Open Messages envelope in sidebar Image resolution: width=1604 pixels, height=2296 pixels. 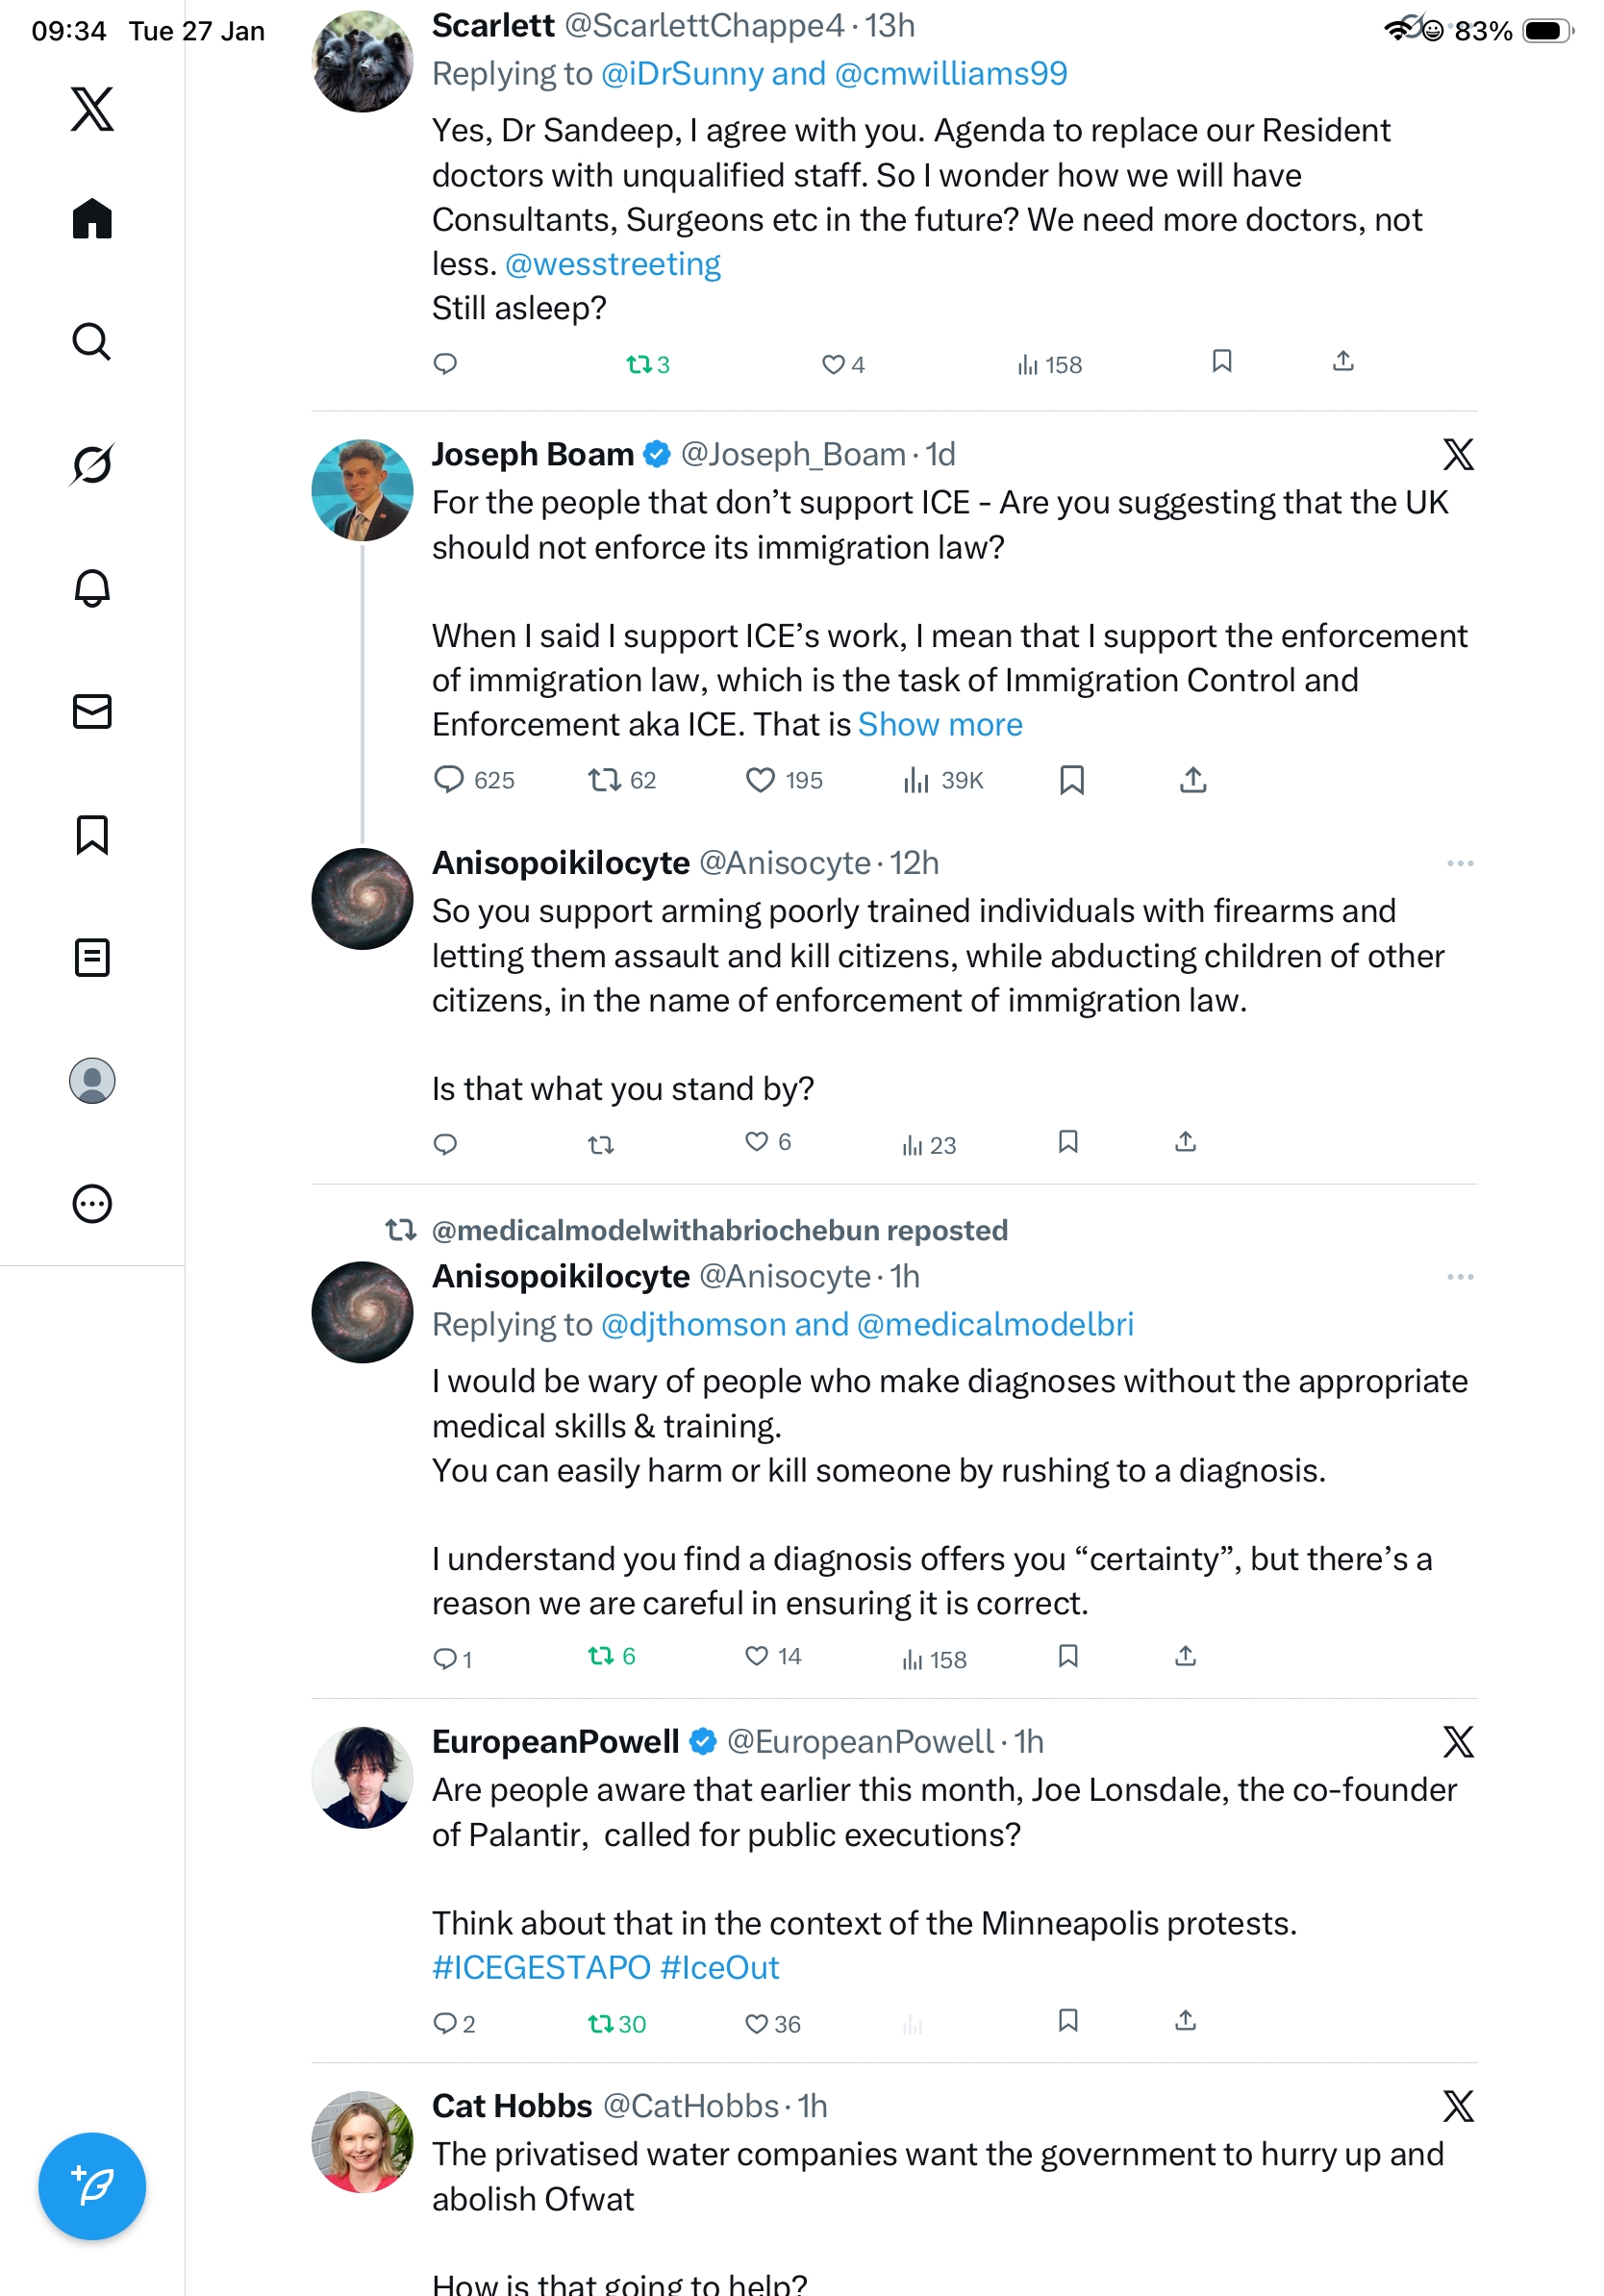(92, 711)
